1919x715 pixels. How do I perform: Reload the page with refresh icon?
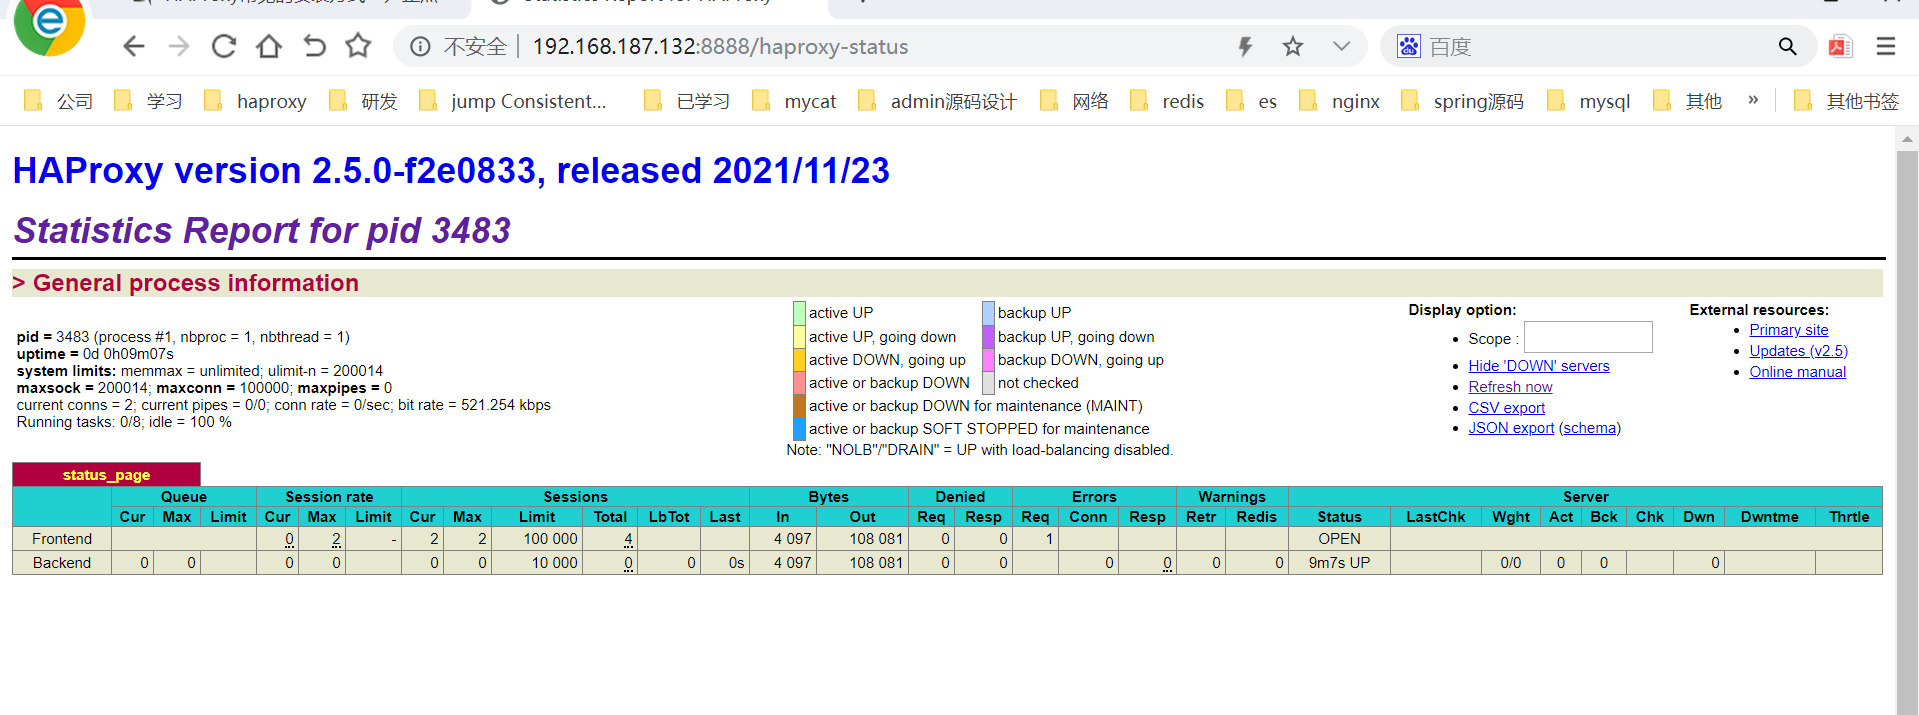point(224,46)
